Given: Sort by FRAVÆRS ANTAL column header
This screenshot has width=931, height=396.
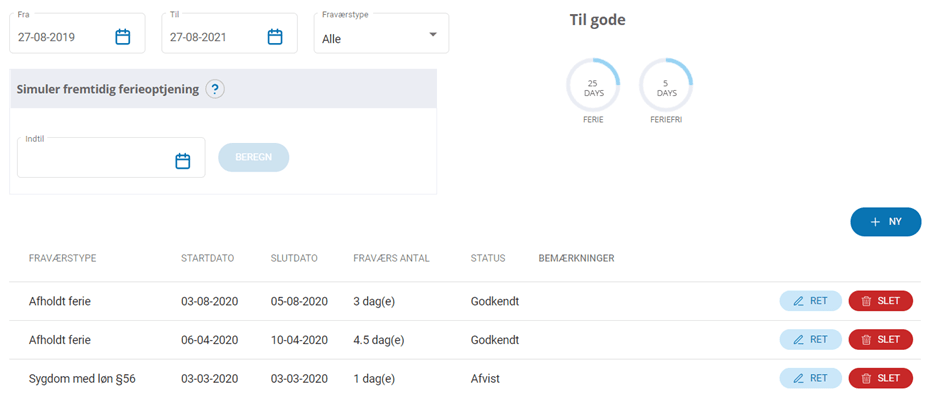Looking at the screenshot, I should [x=391, y=258].
